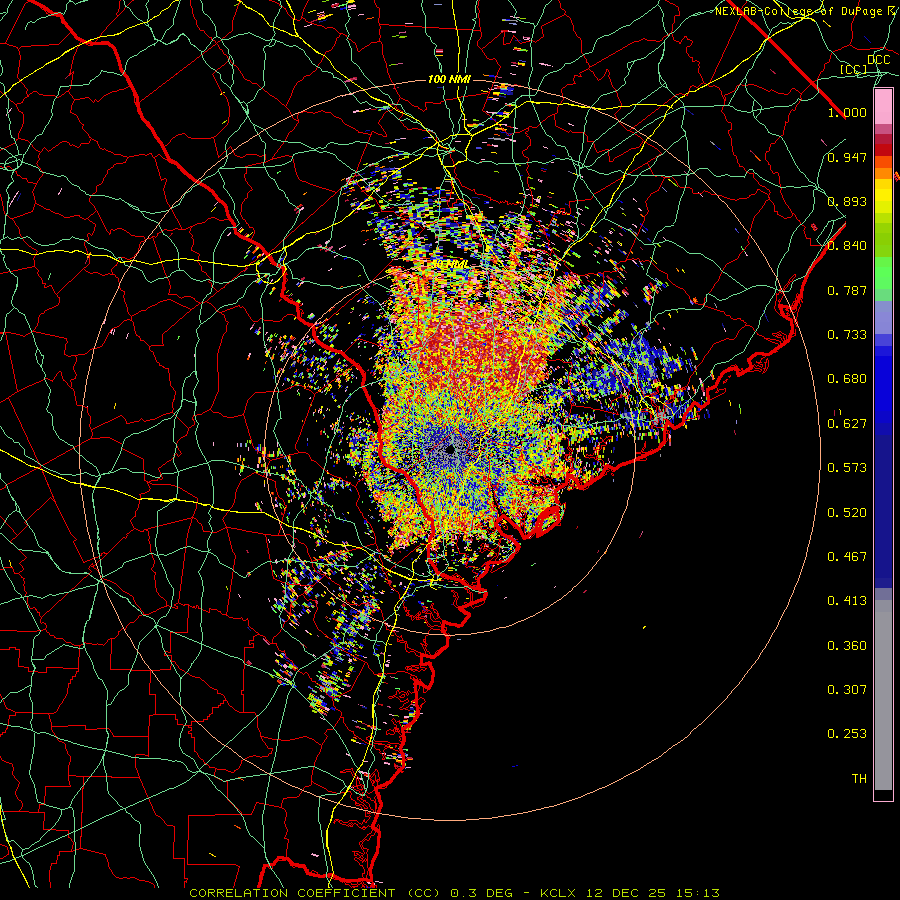
Task: Pick the pink swatch at top of color bar
Action: click(x=883, y=106)
